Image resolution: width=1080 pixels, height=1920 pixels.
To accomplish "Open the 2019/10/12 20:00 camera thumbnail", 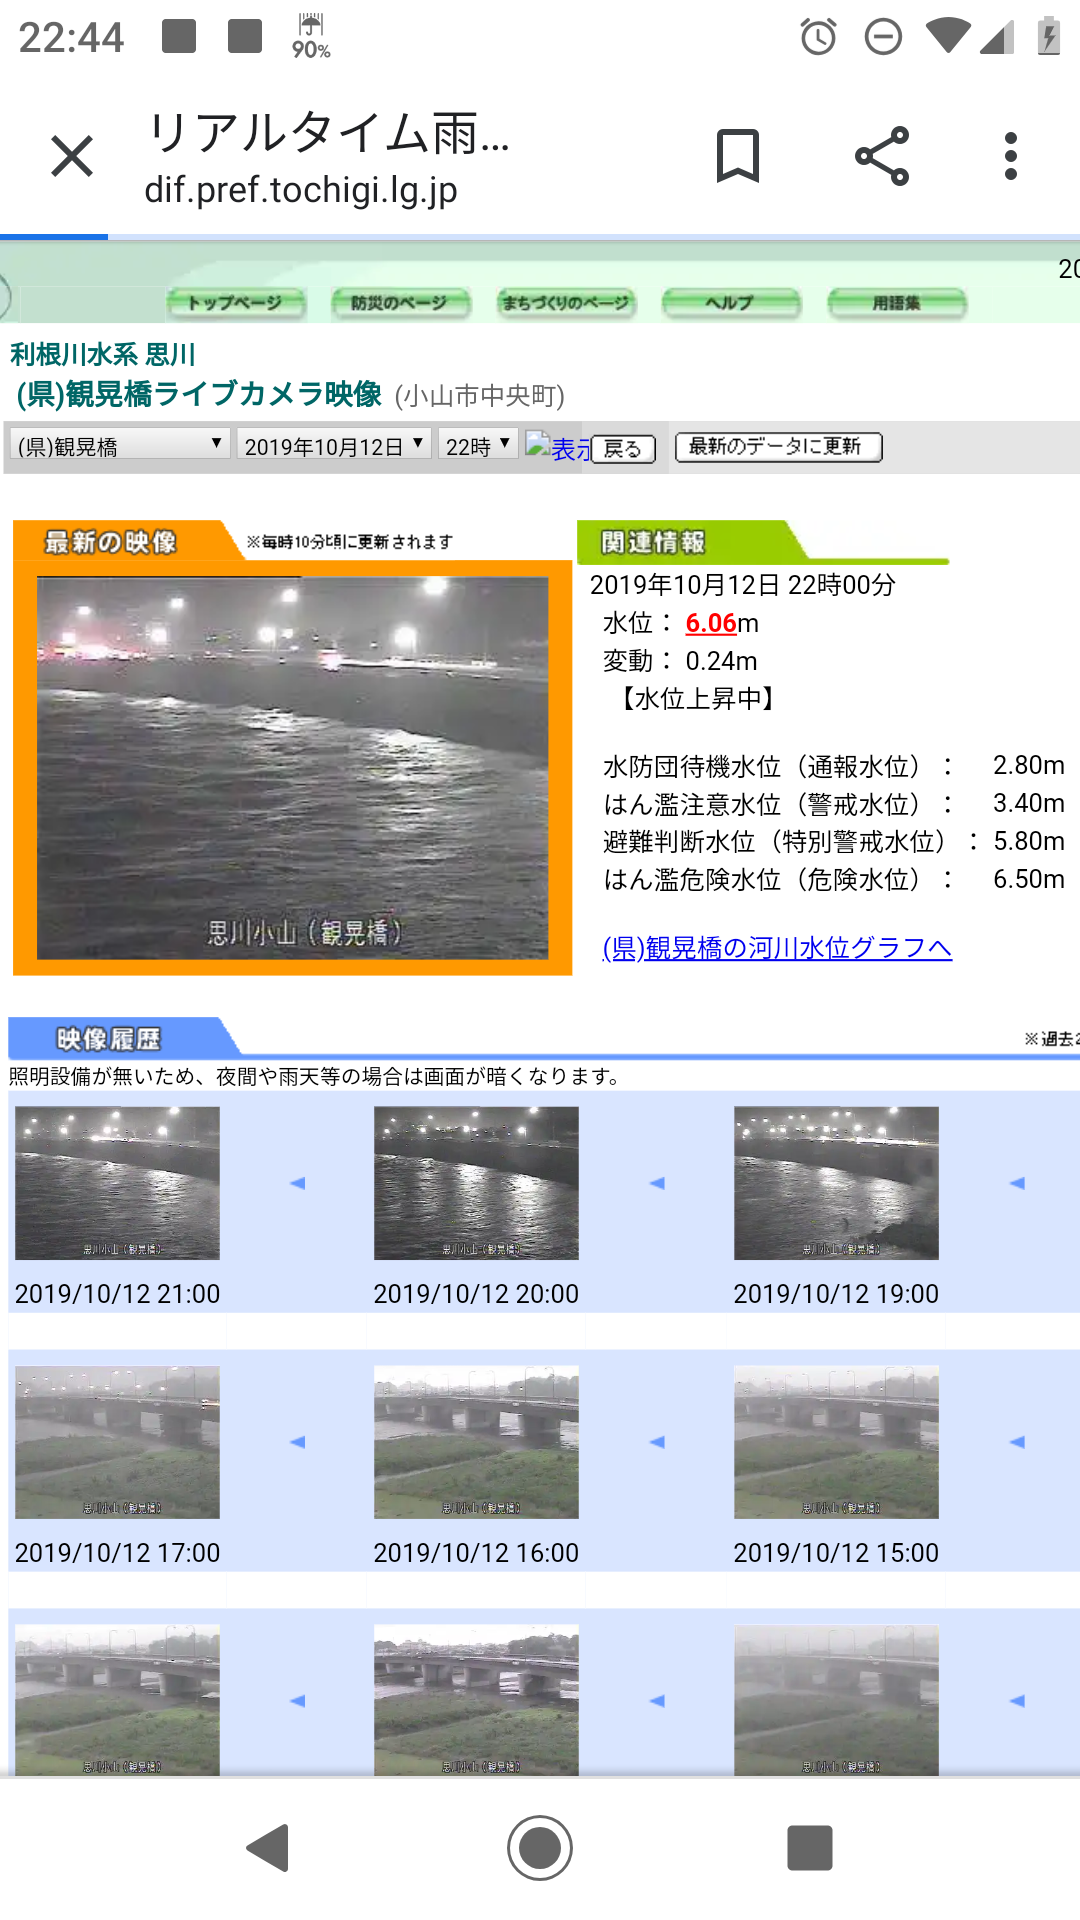I will pyautogui.click(x=476, y=1183).
